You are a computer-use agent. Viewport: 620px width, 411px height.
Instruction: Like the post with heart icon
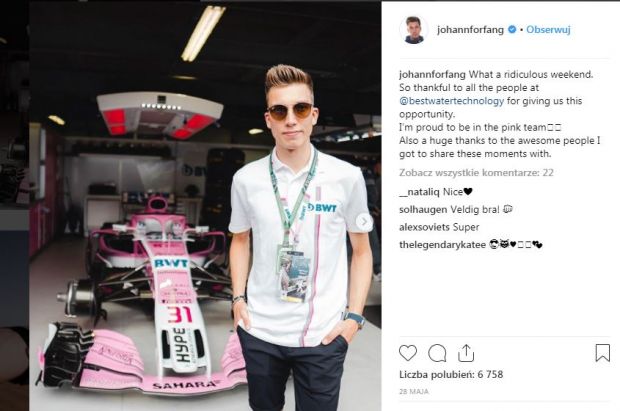pos(408,353)
